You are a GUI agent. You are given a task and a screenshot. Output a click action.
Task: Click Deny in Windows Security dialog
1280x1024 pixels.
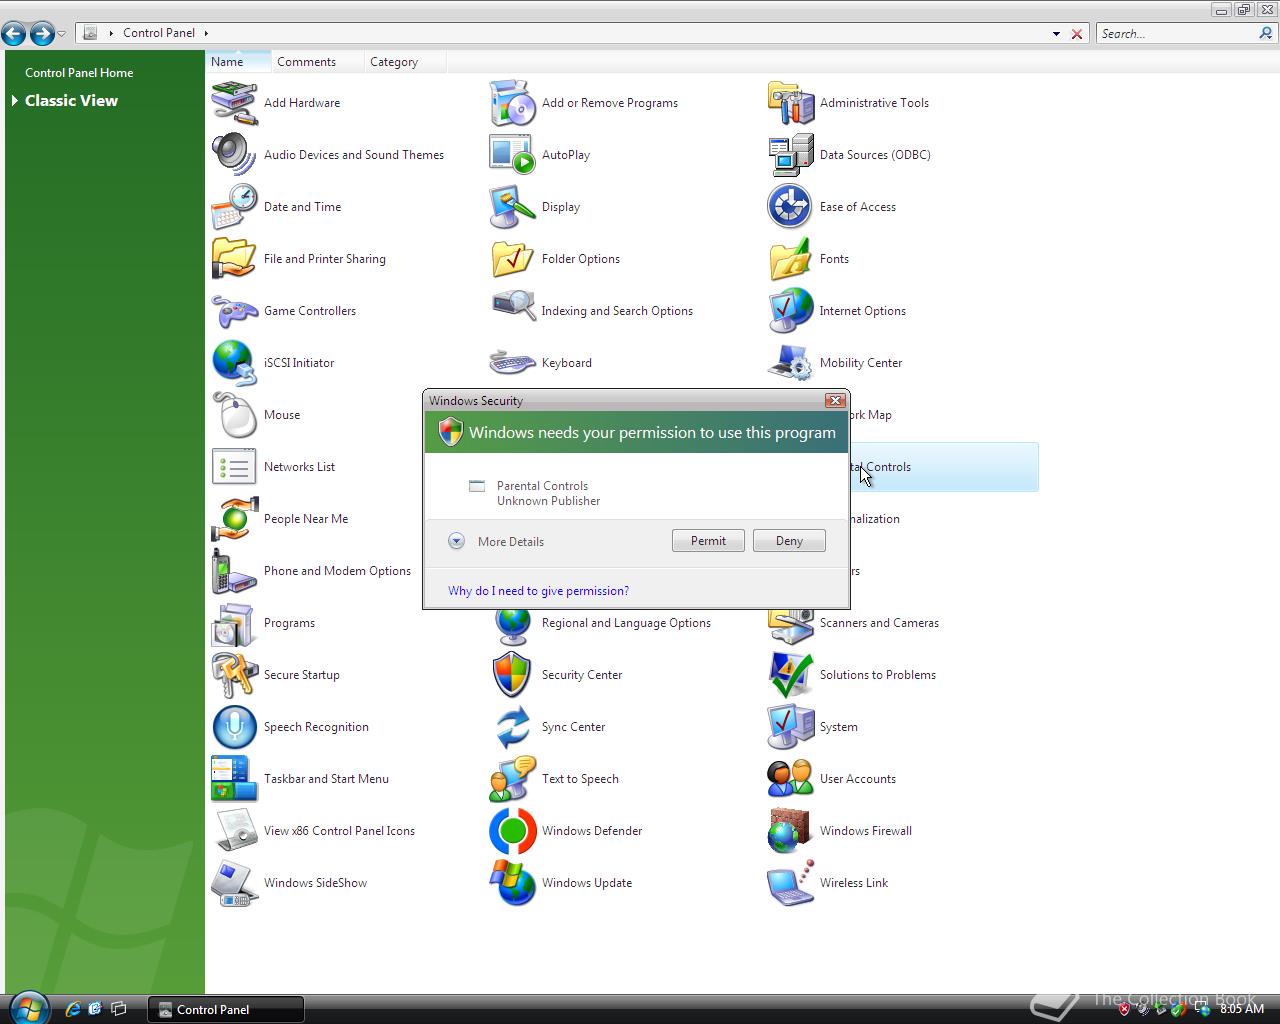[789, 541]
